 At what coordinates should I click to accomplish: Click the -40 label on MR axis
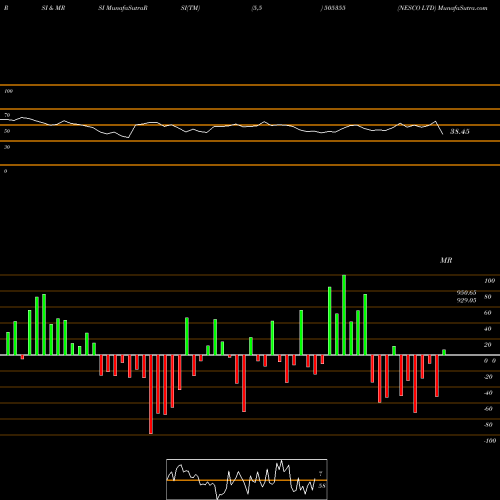tap(488, 393)
